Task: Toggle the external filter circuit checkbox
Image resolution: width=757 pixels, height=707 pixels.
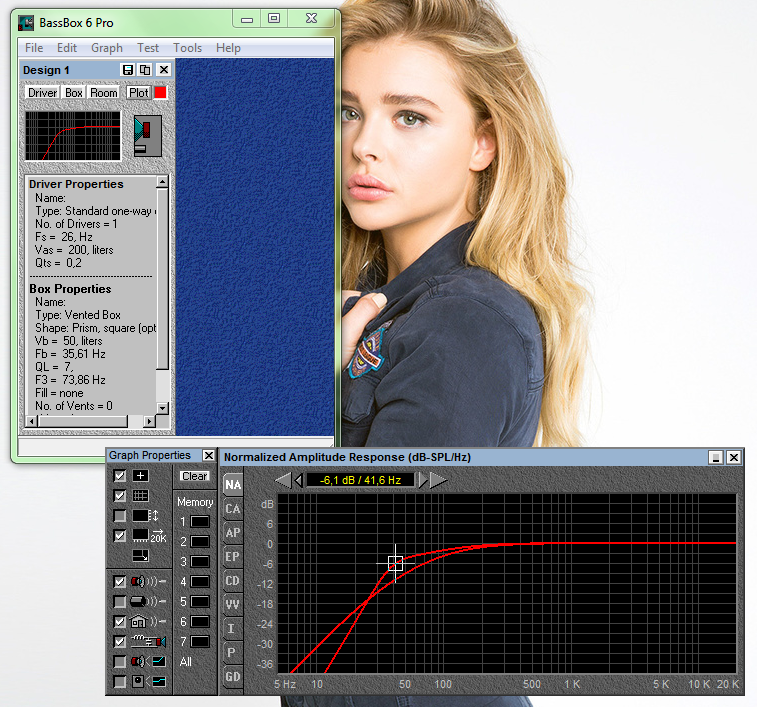Action: coord(120,642)
